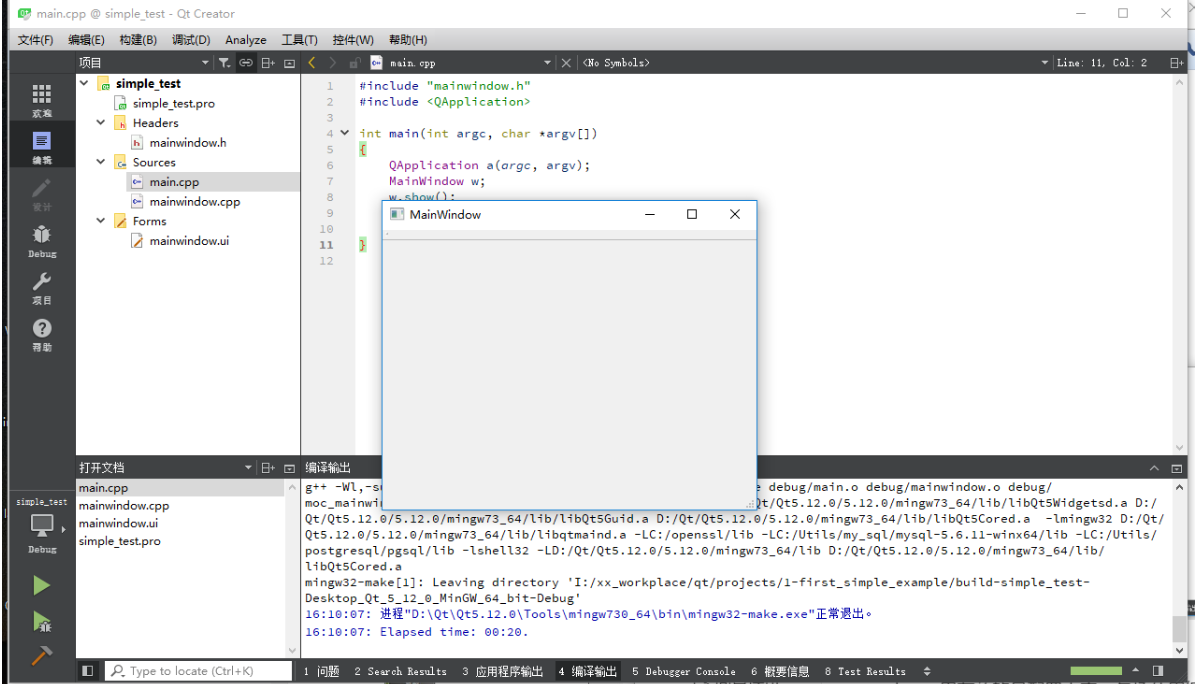Fold the main function code block
Viewport: 1195px width, 684px height.
pos(344,133)
